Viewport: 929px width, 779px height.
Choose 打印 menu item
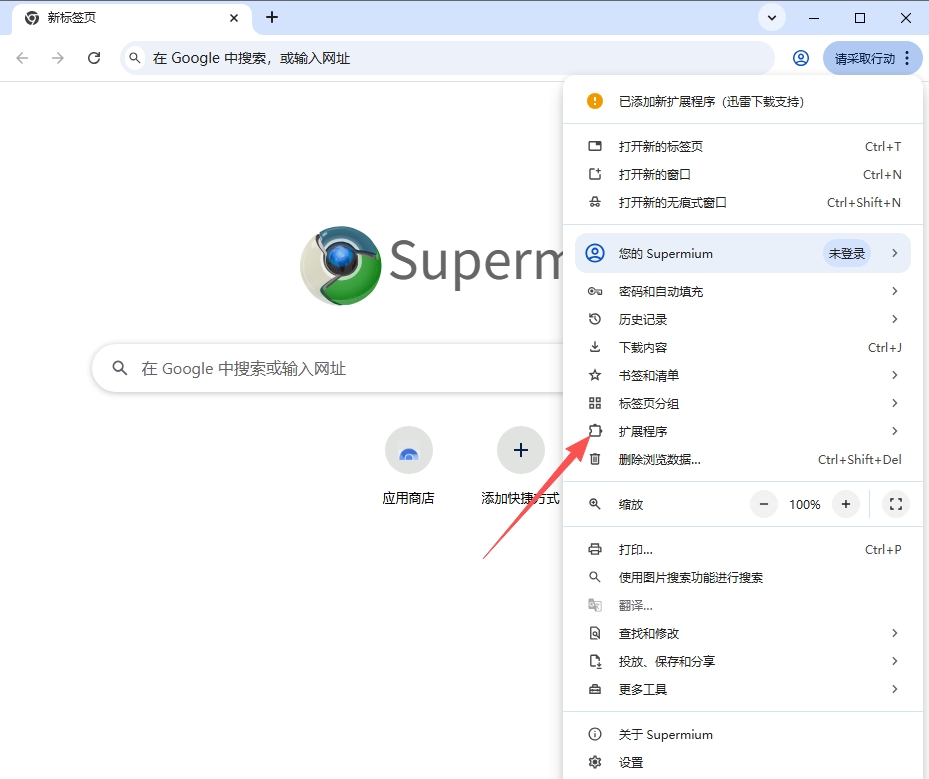(x=742, y=549)
